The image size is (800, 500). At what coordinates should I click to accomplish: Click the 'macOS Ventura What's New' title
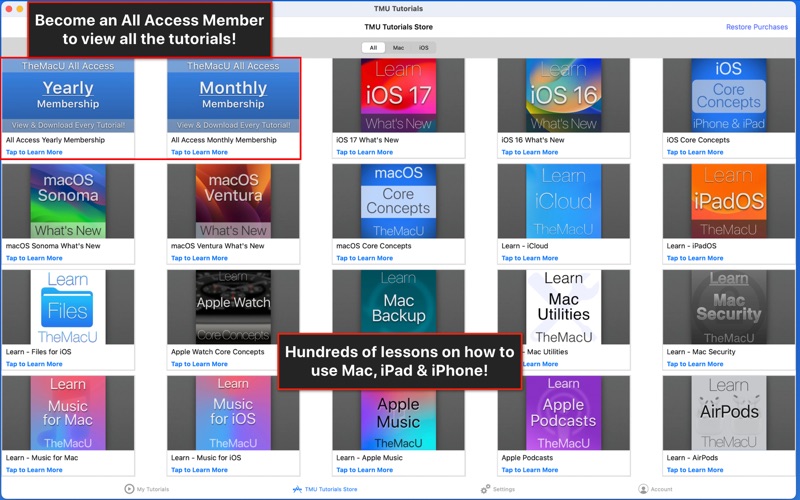point(218,245)
